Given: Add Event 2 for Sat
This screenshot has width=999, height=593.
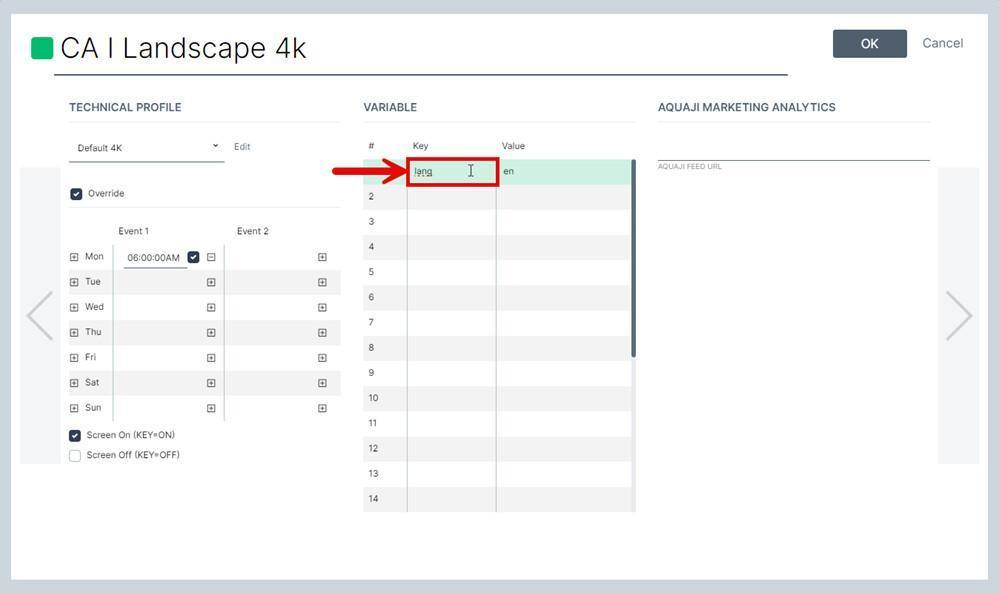Looking at the screenshot, I should click(x=322, y=383).
